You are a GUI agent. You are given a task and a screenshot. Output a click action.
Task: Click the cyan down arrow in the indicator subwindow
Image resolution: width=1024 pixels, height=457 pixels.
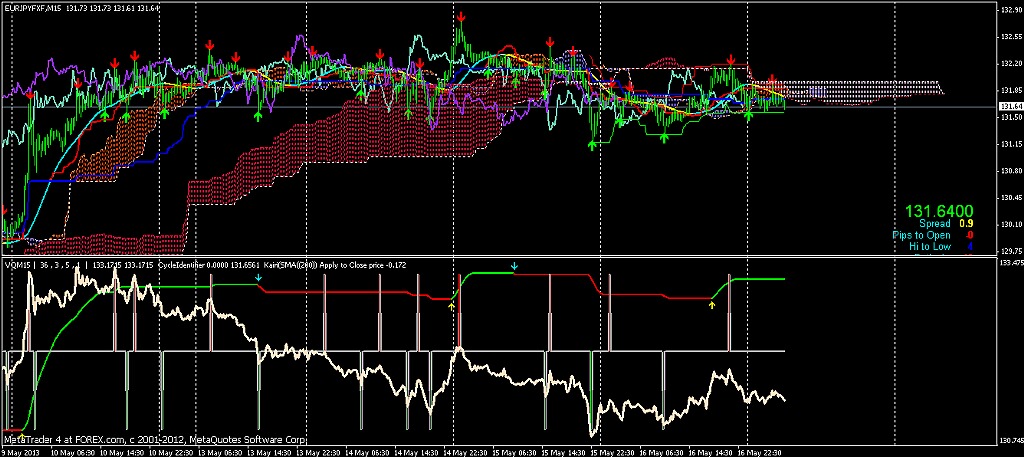pos(514,267)
